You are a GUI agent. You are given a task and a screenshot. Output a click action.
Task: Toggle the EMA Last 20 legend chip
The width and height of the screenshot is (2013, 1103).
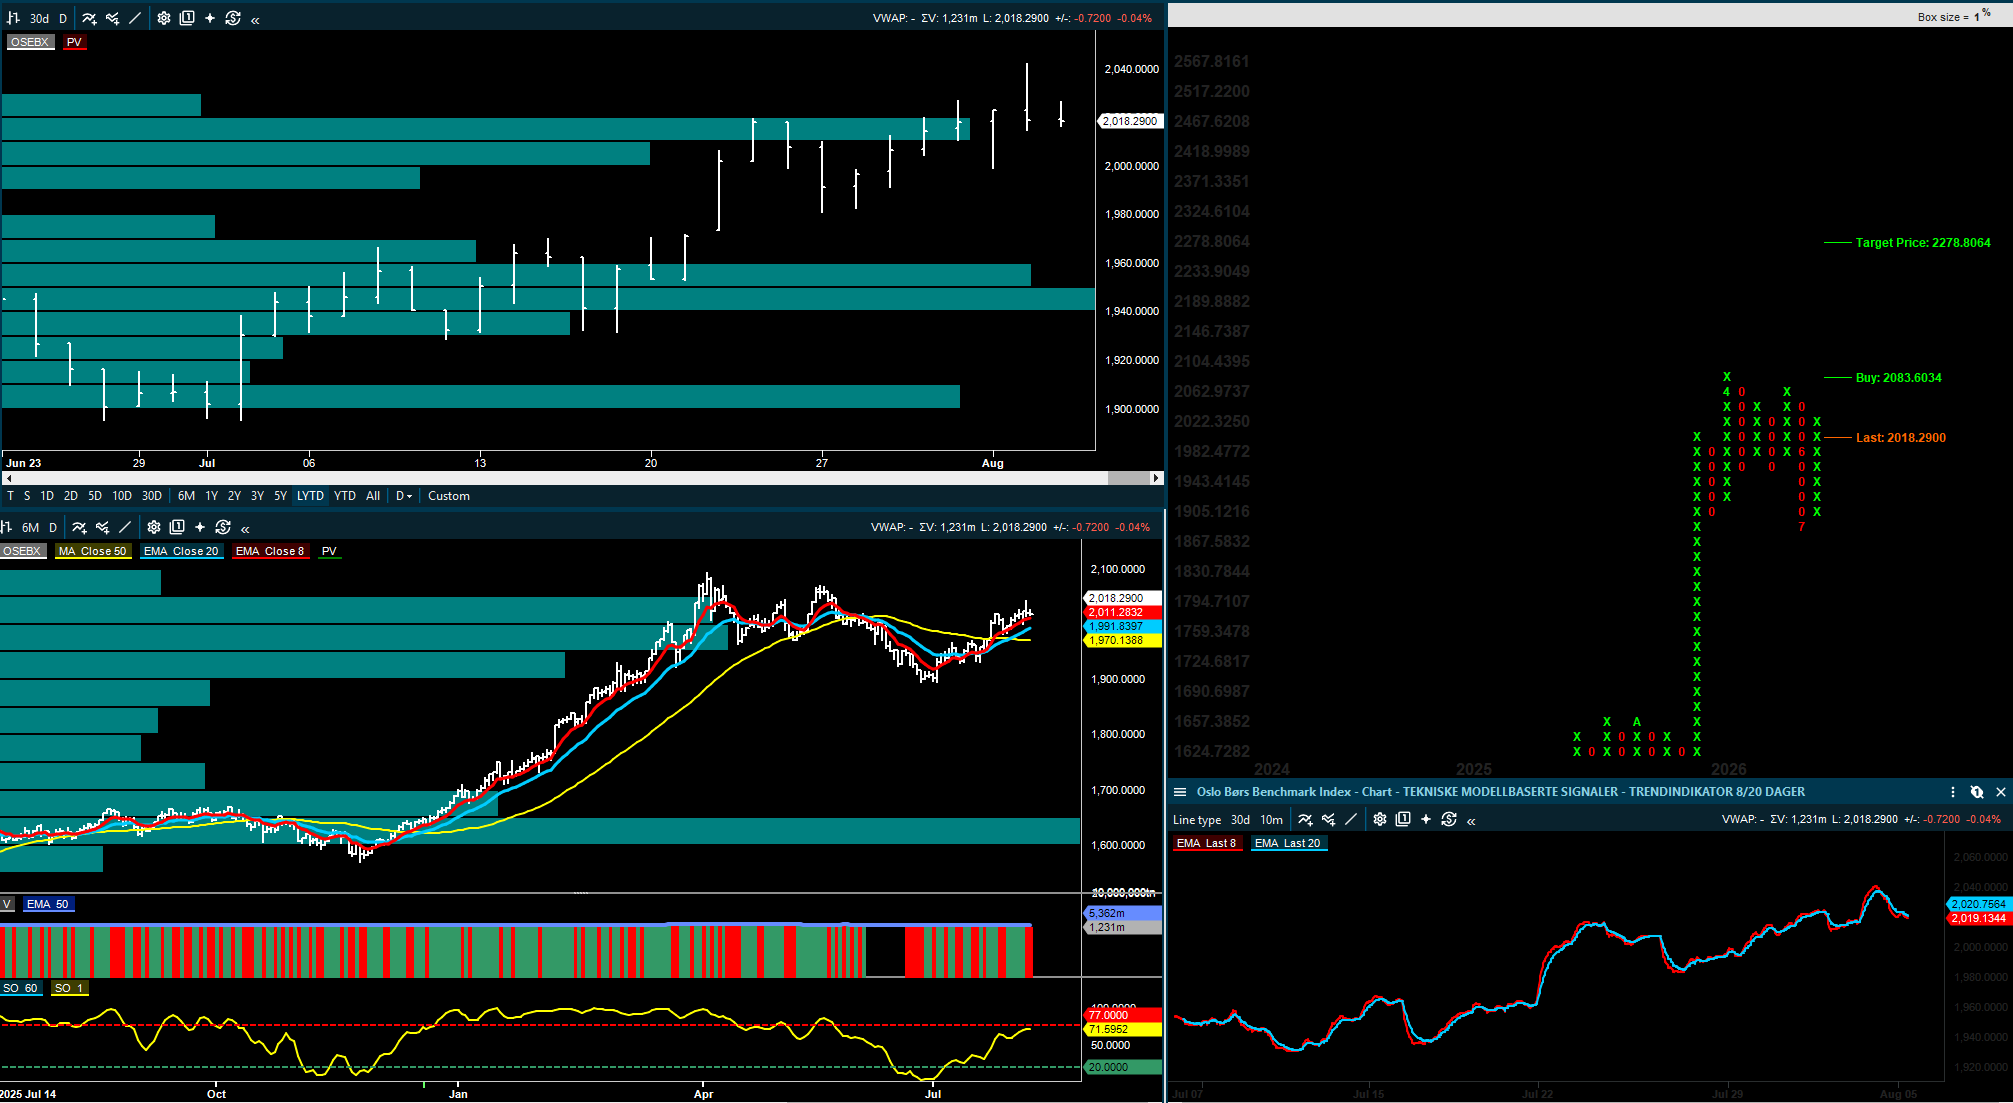(x=1287, y=843)
